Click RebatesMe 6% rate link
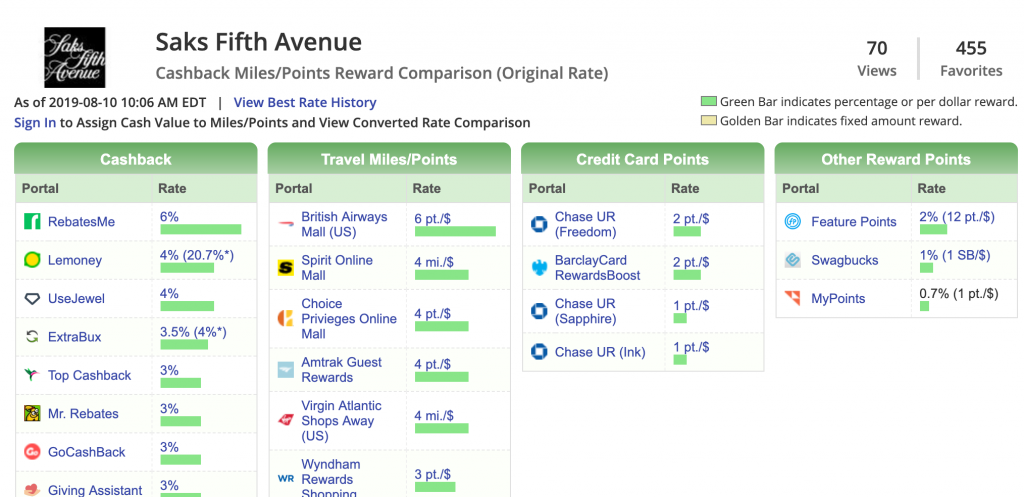 [x=169, y=217]
